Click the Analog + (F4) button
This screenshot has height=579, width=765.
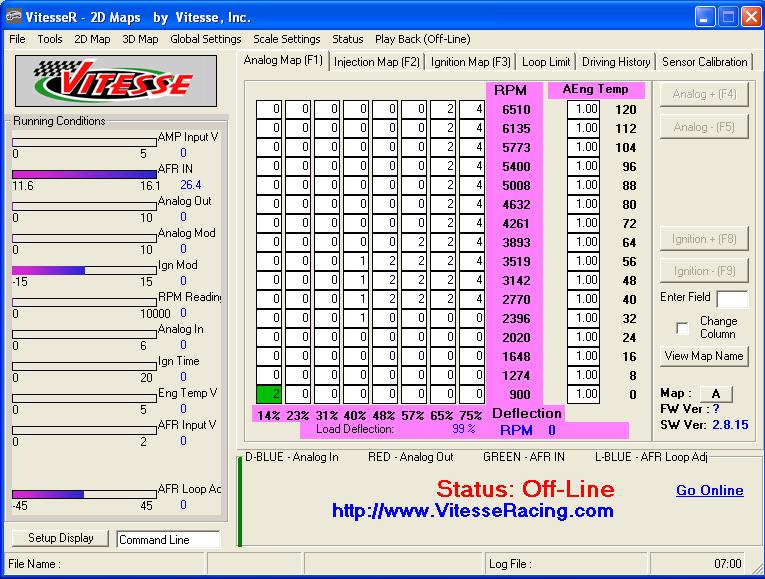pos(704,94)
